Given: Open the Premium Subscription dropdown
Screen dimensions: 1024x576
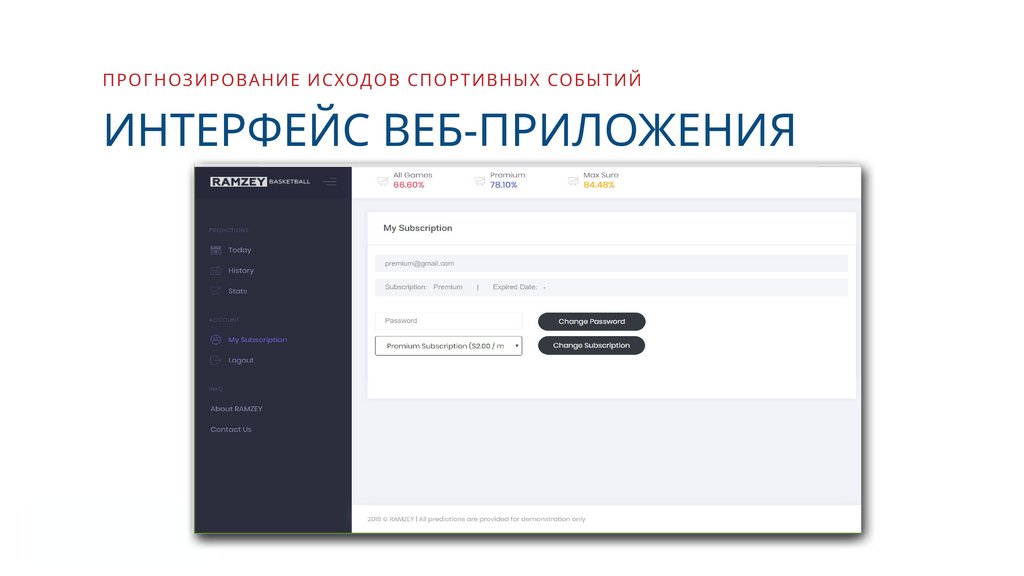Looking at the screenshot, I should point(449,346).
